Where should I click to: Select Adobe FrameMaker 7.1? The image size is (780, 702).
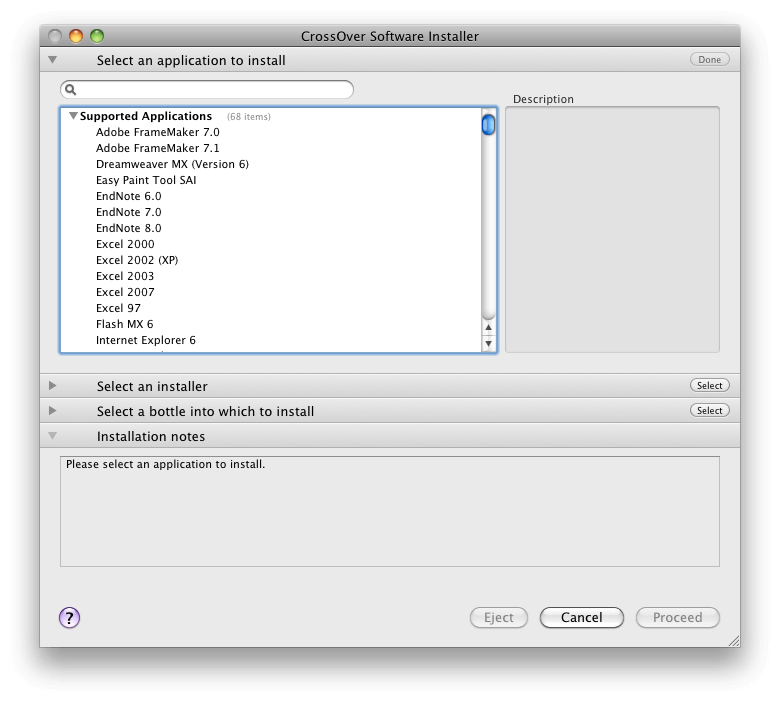click(158, 148)
